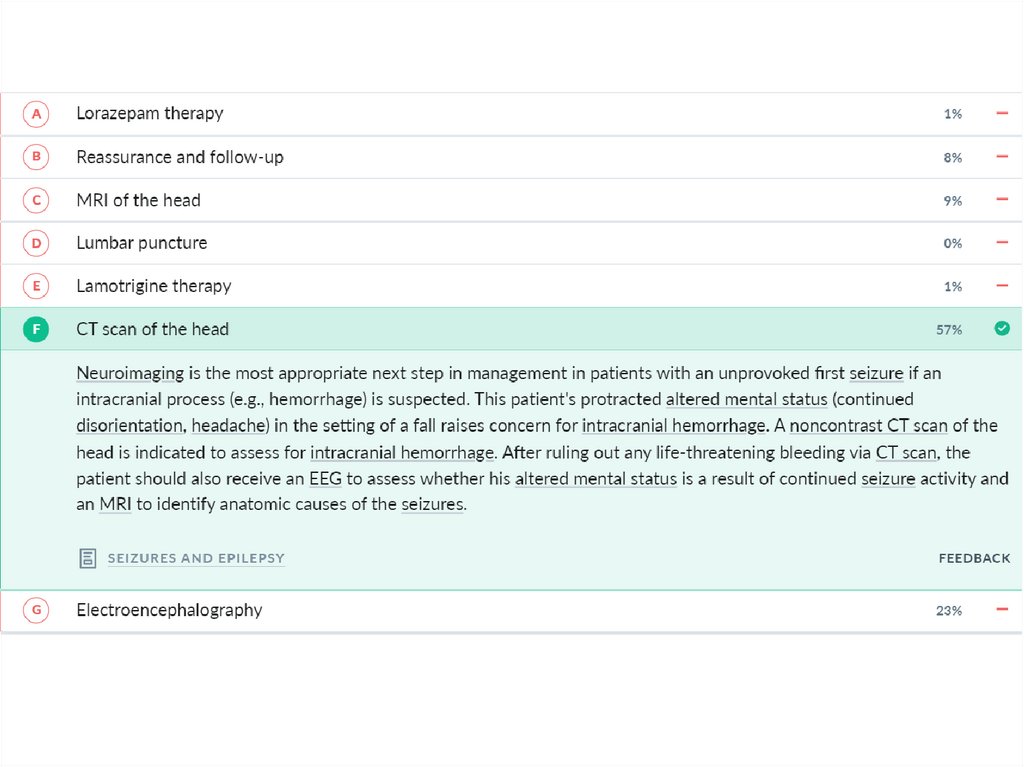Viewport: 1024px width, 767px height.
Task: Click the filled green F circle
Action: 36,329
